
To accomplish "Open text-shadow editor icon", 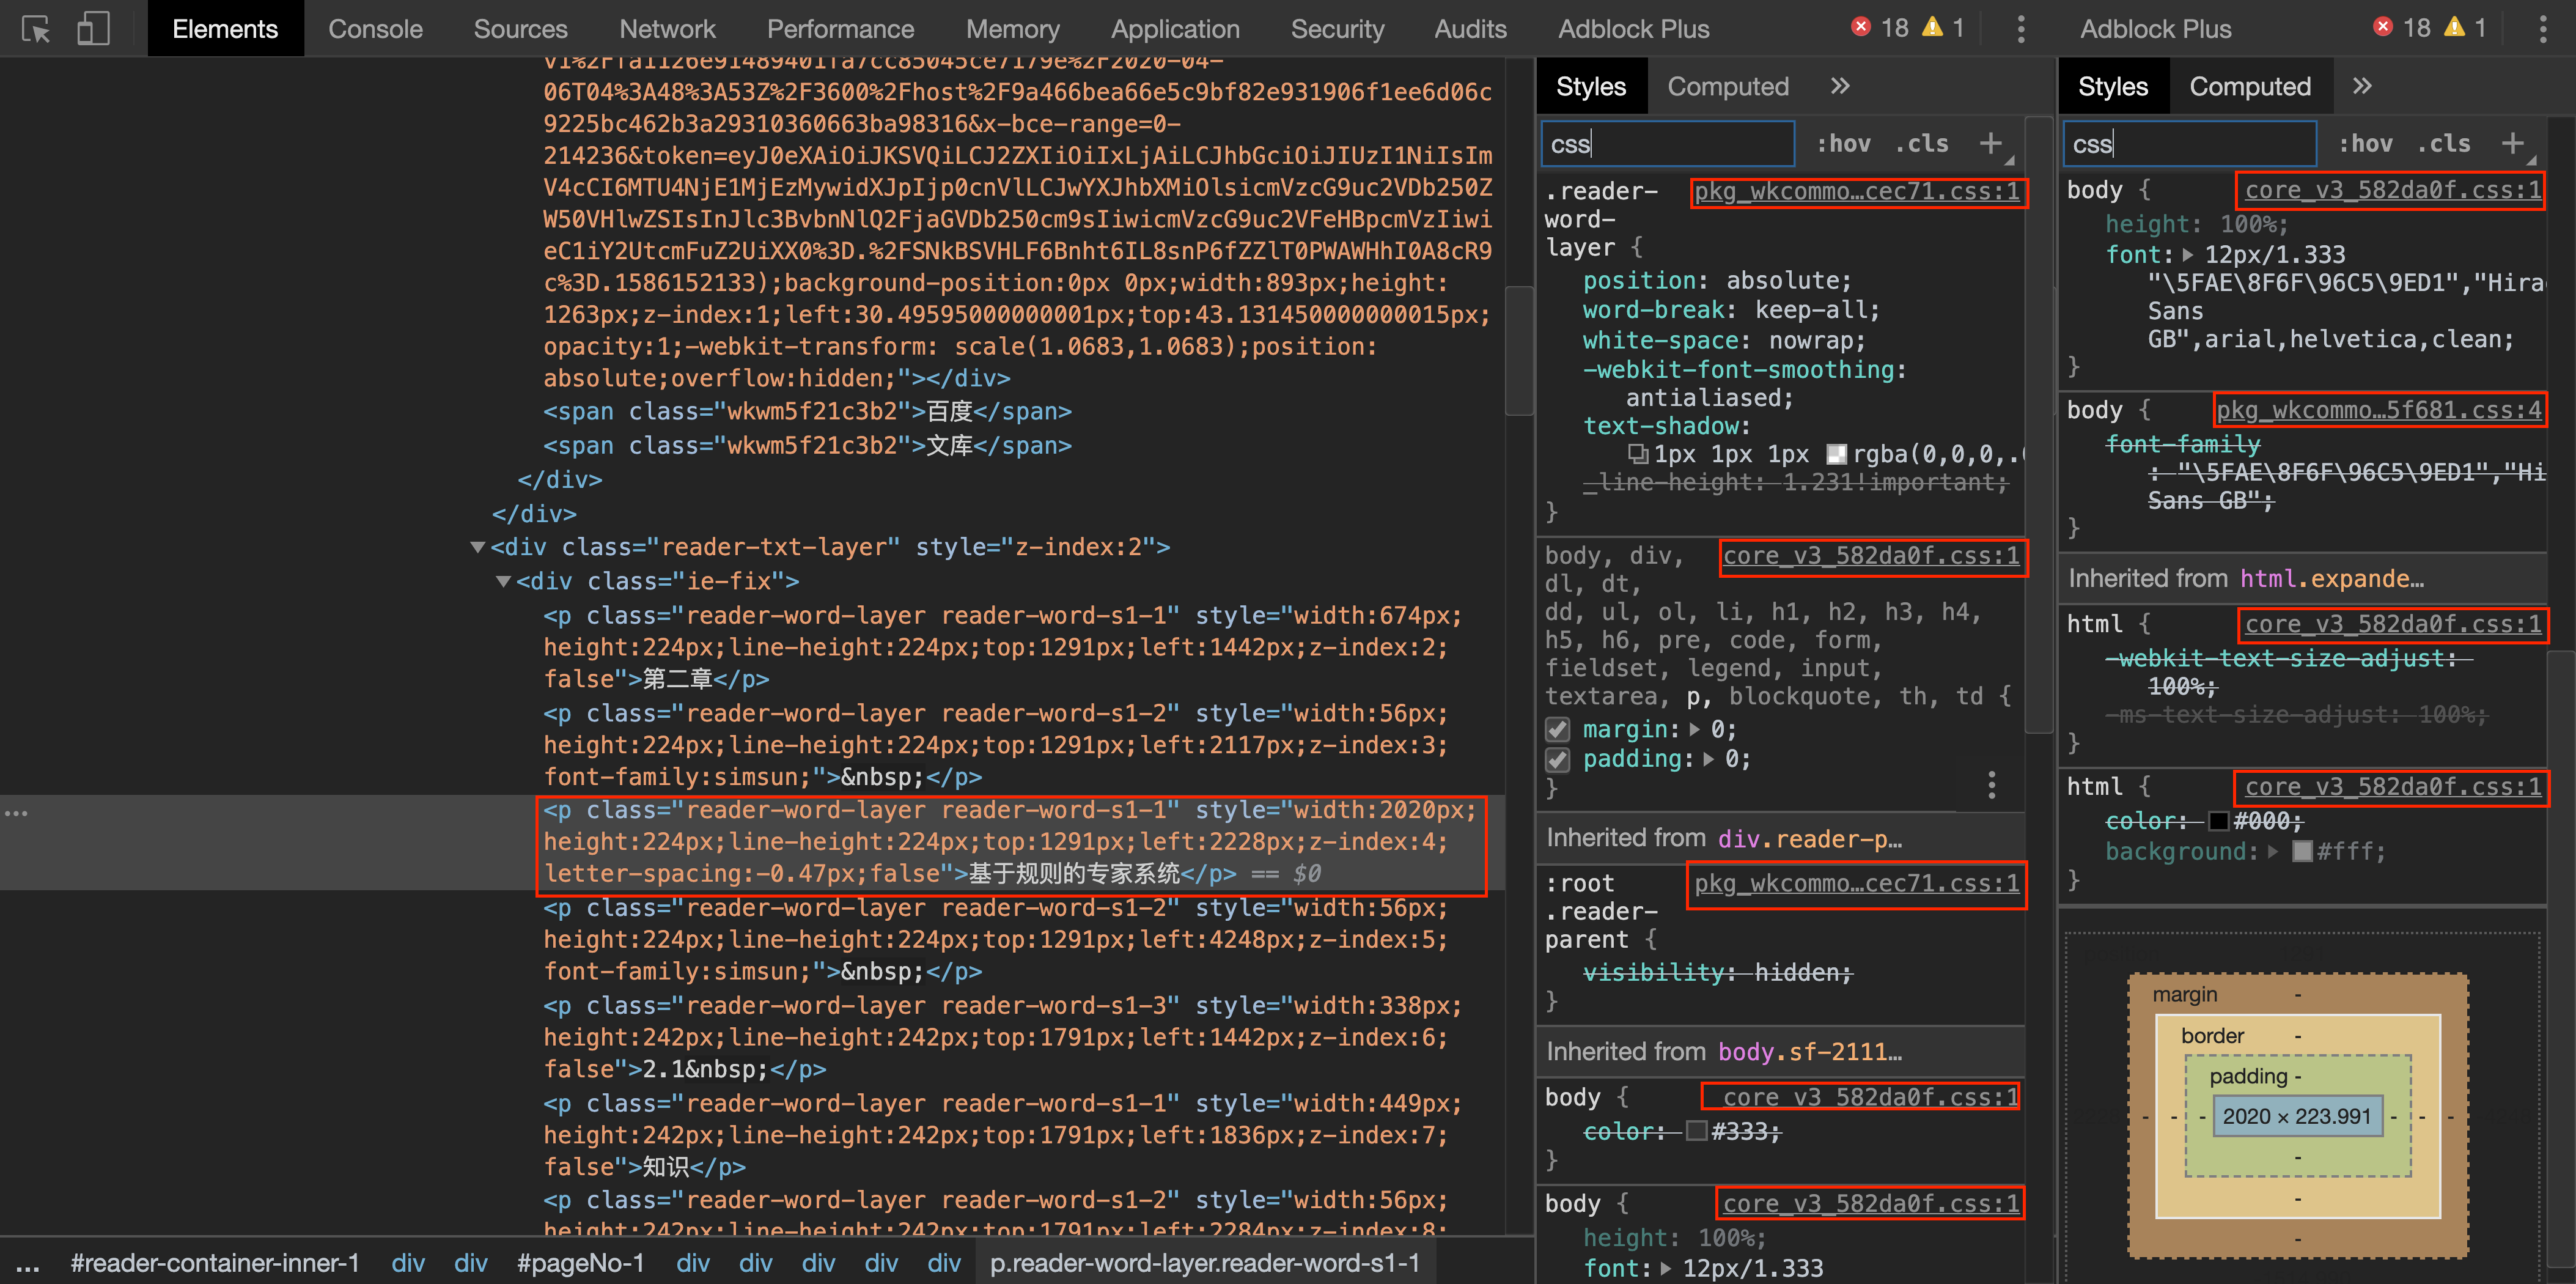I will coord(1637,455).
